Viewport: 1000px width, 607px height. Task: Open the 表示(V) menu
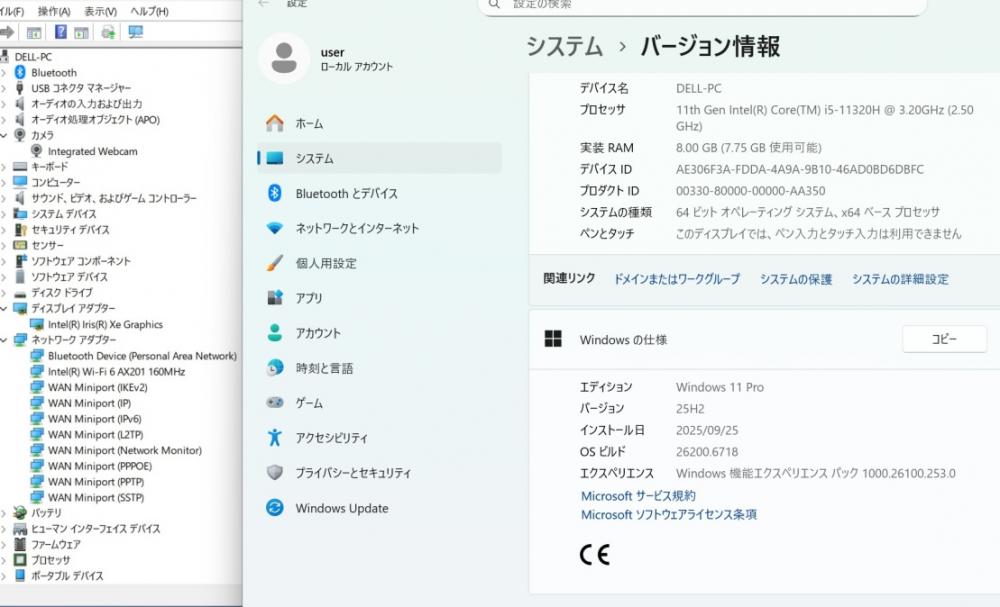coord(100,11)
